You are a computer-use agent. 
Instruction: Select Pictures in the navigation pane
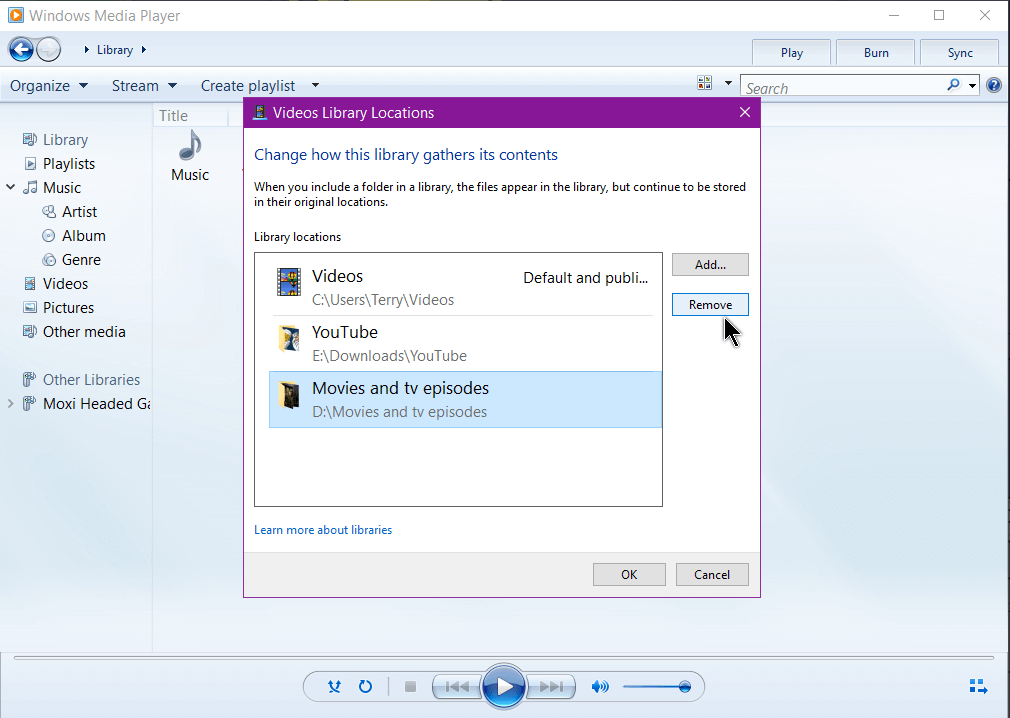click(68, 308)
